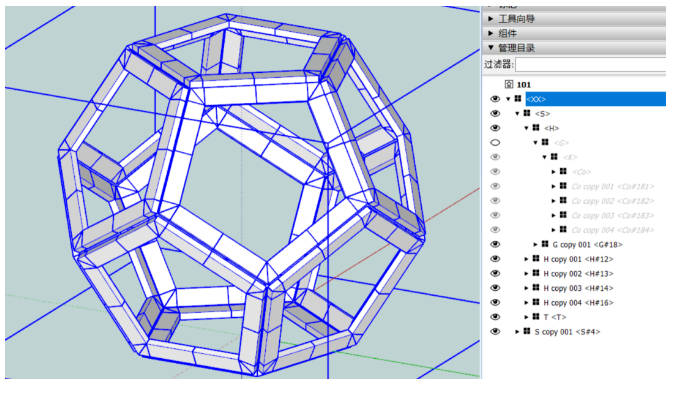Click the component icon beside <S>
The width and height of the screenshot is (677, 394).
(x=527, y=113)
